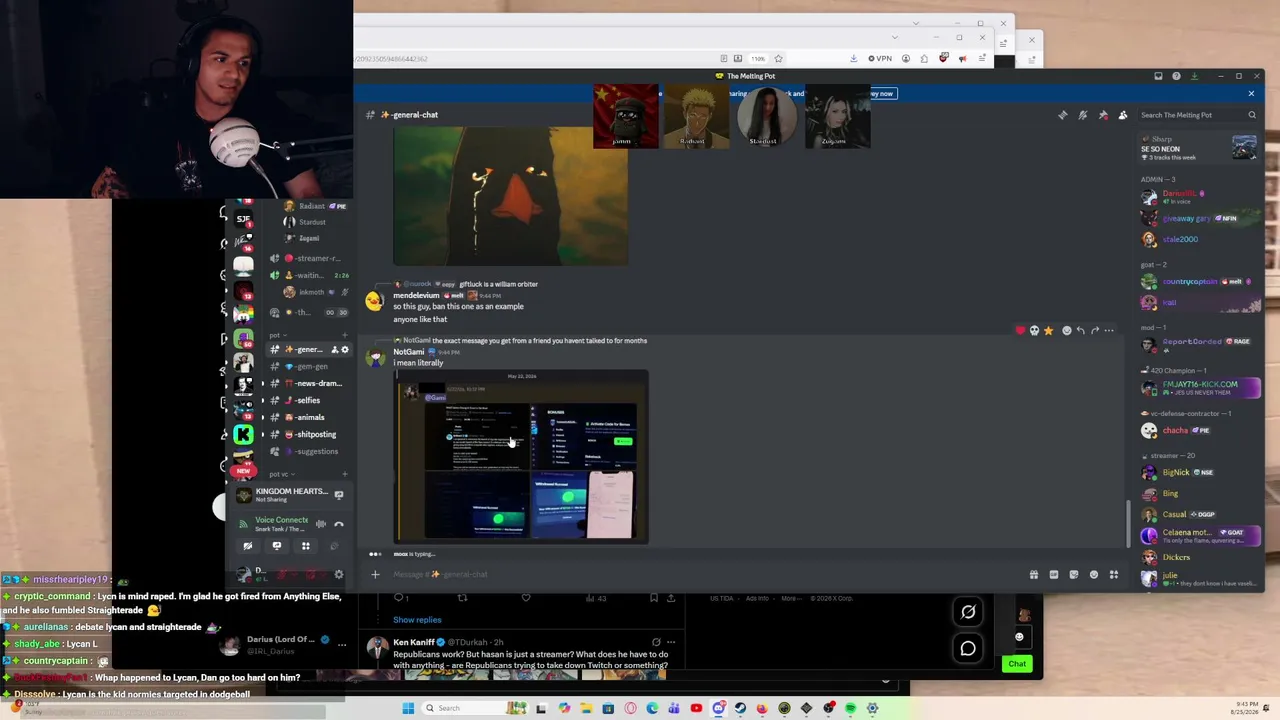1280x720 pixels.
Task: Open the Threads icon in channel header
Action: point(1062,115)
